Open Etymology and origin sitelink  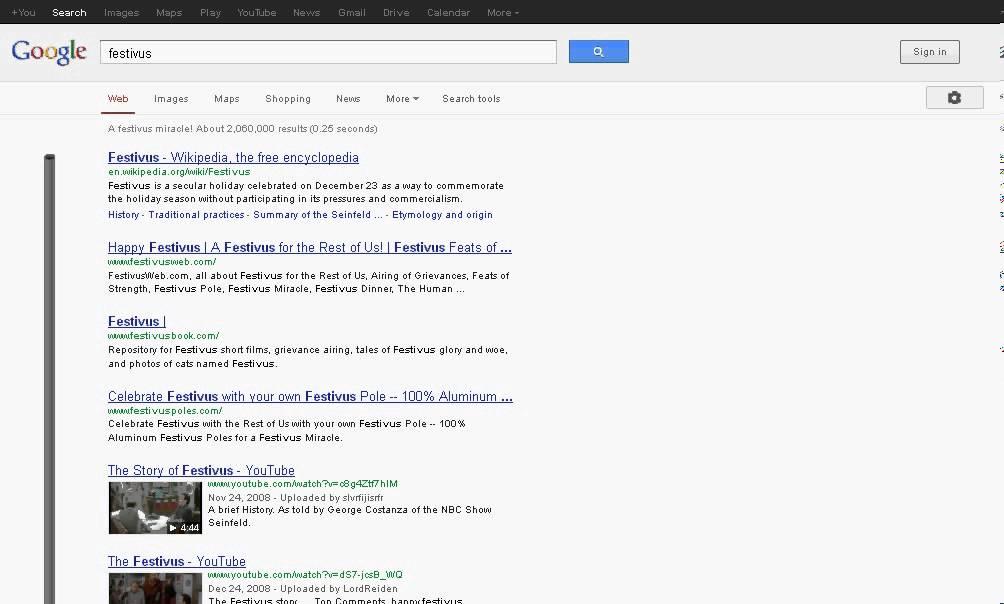click(x=442, y=215)
